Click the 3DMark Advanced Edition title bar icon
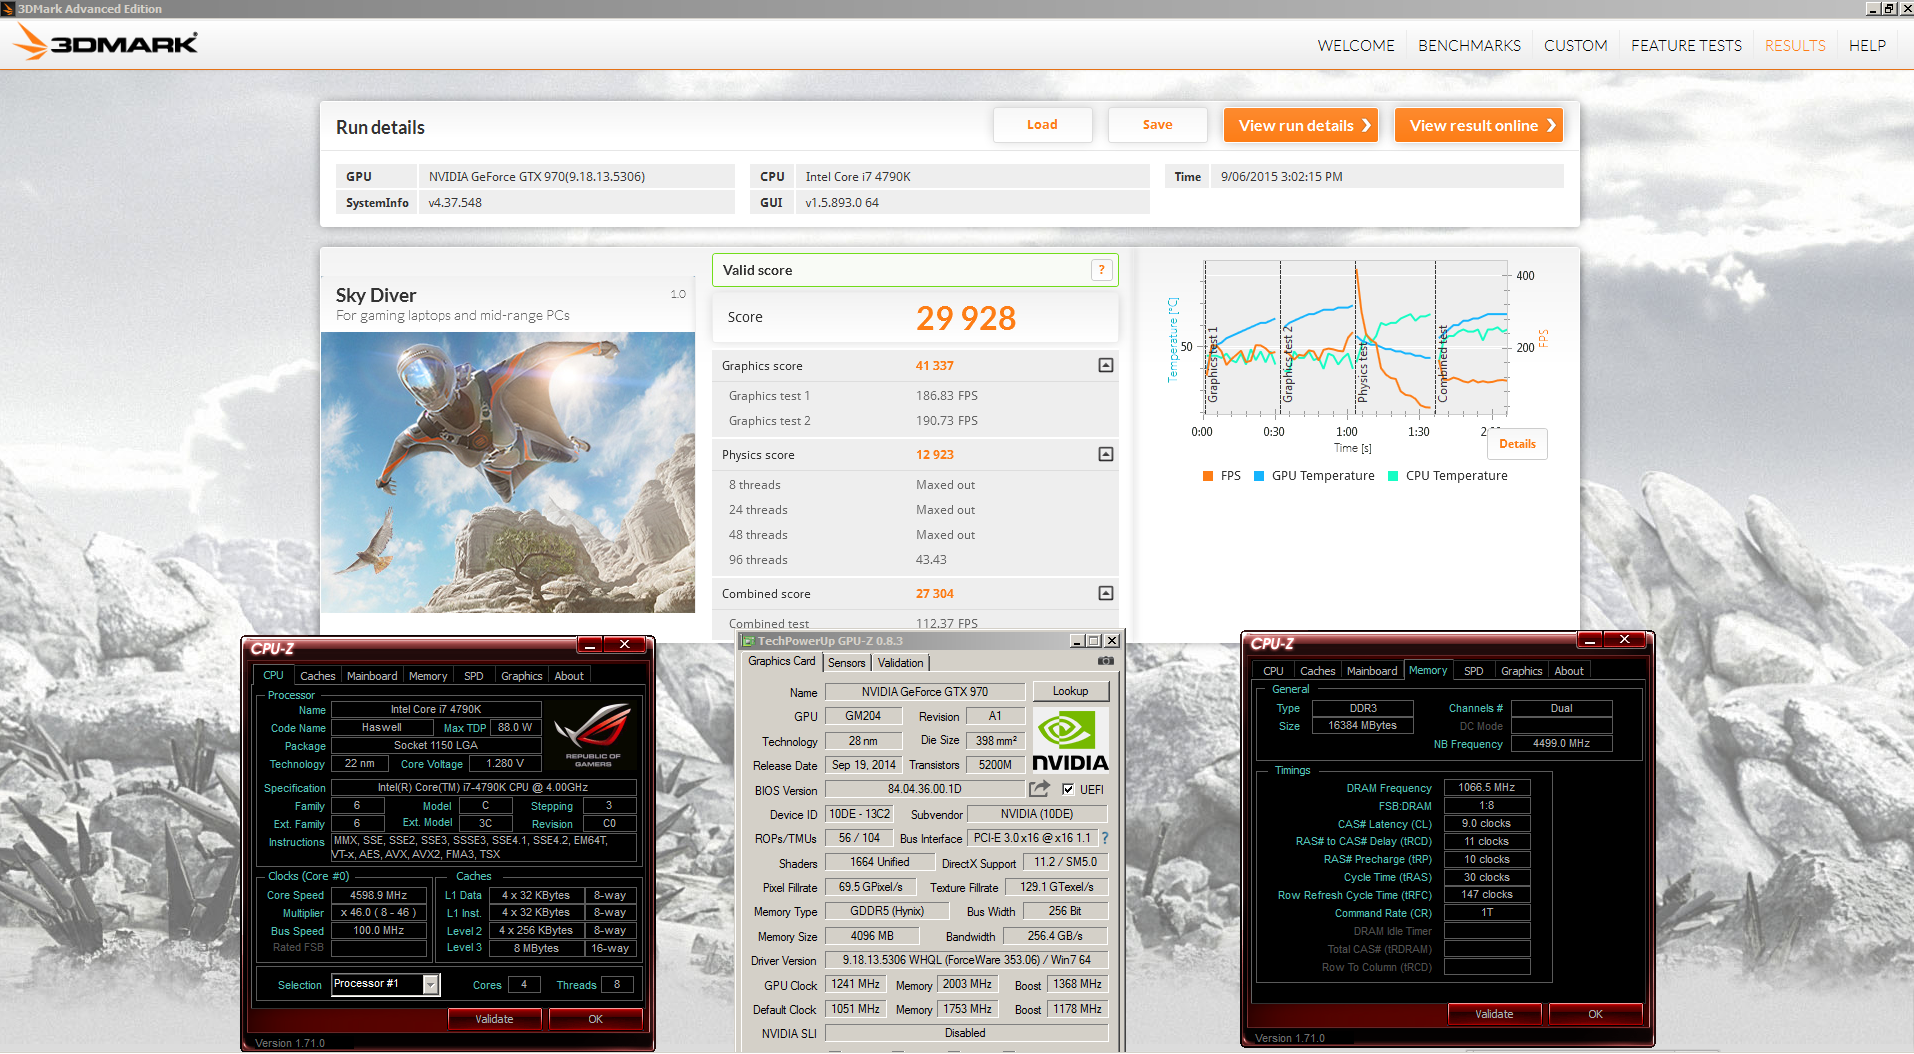 8,8
